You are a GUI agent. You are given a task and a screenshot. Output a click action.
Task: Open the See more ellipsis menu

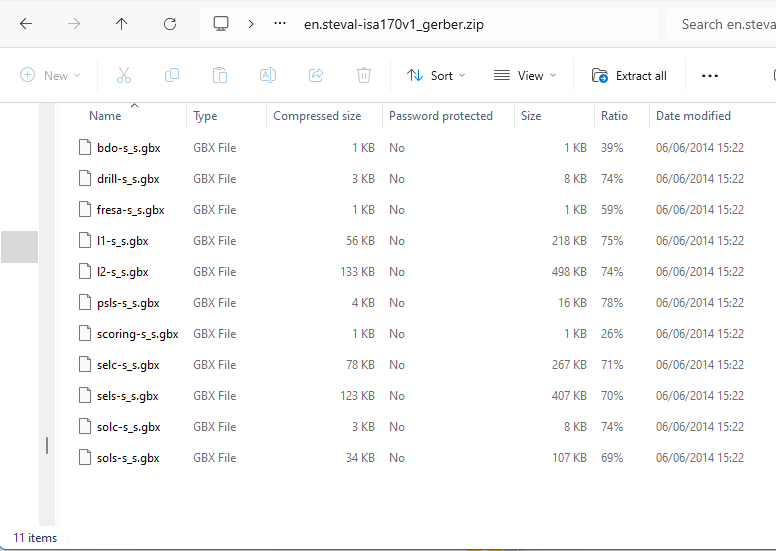tap(710, 75)
